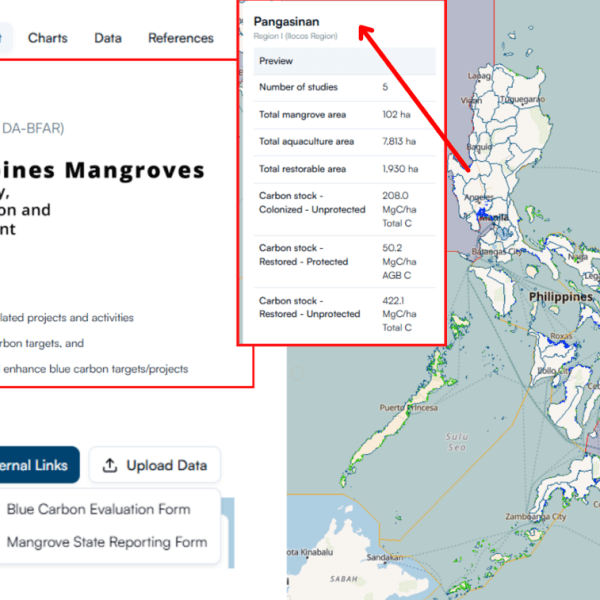Select the References tab

click(x=181, y=38)
